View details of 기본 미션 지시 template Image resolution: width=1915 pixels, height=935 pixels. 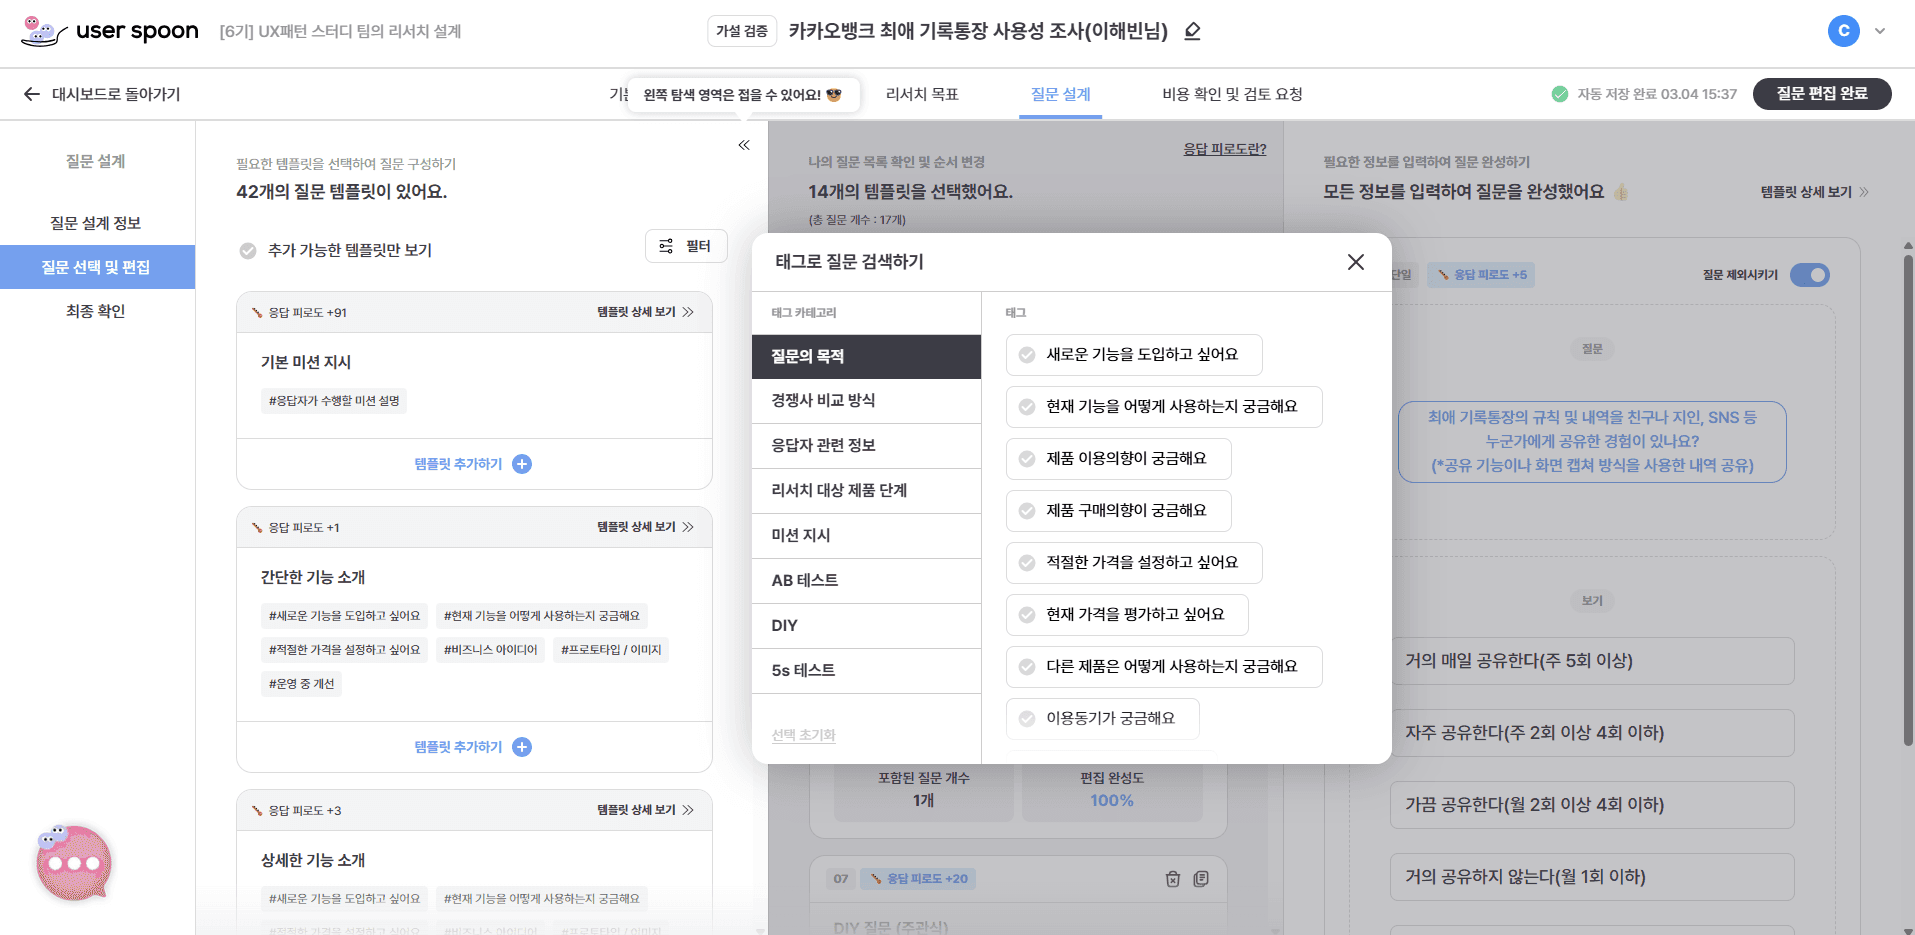pos(645,312)
